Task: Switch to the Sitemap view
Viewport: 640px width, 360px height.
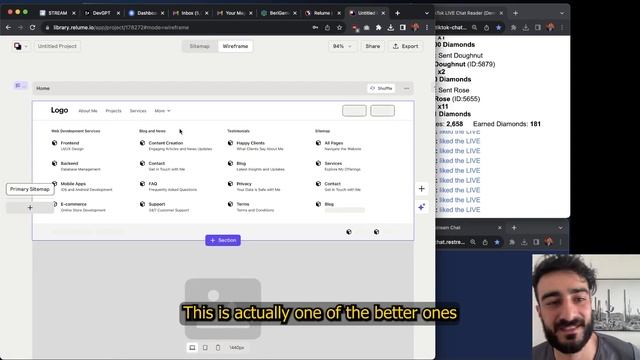Action: tap(200, 46)
